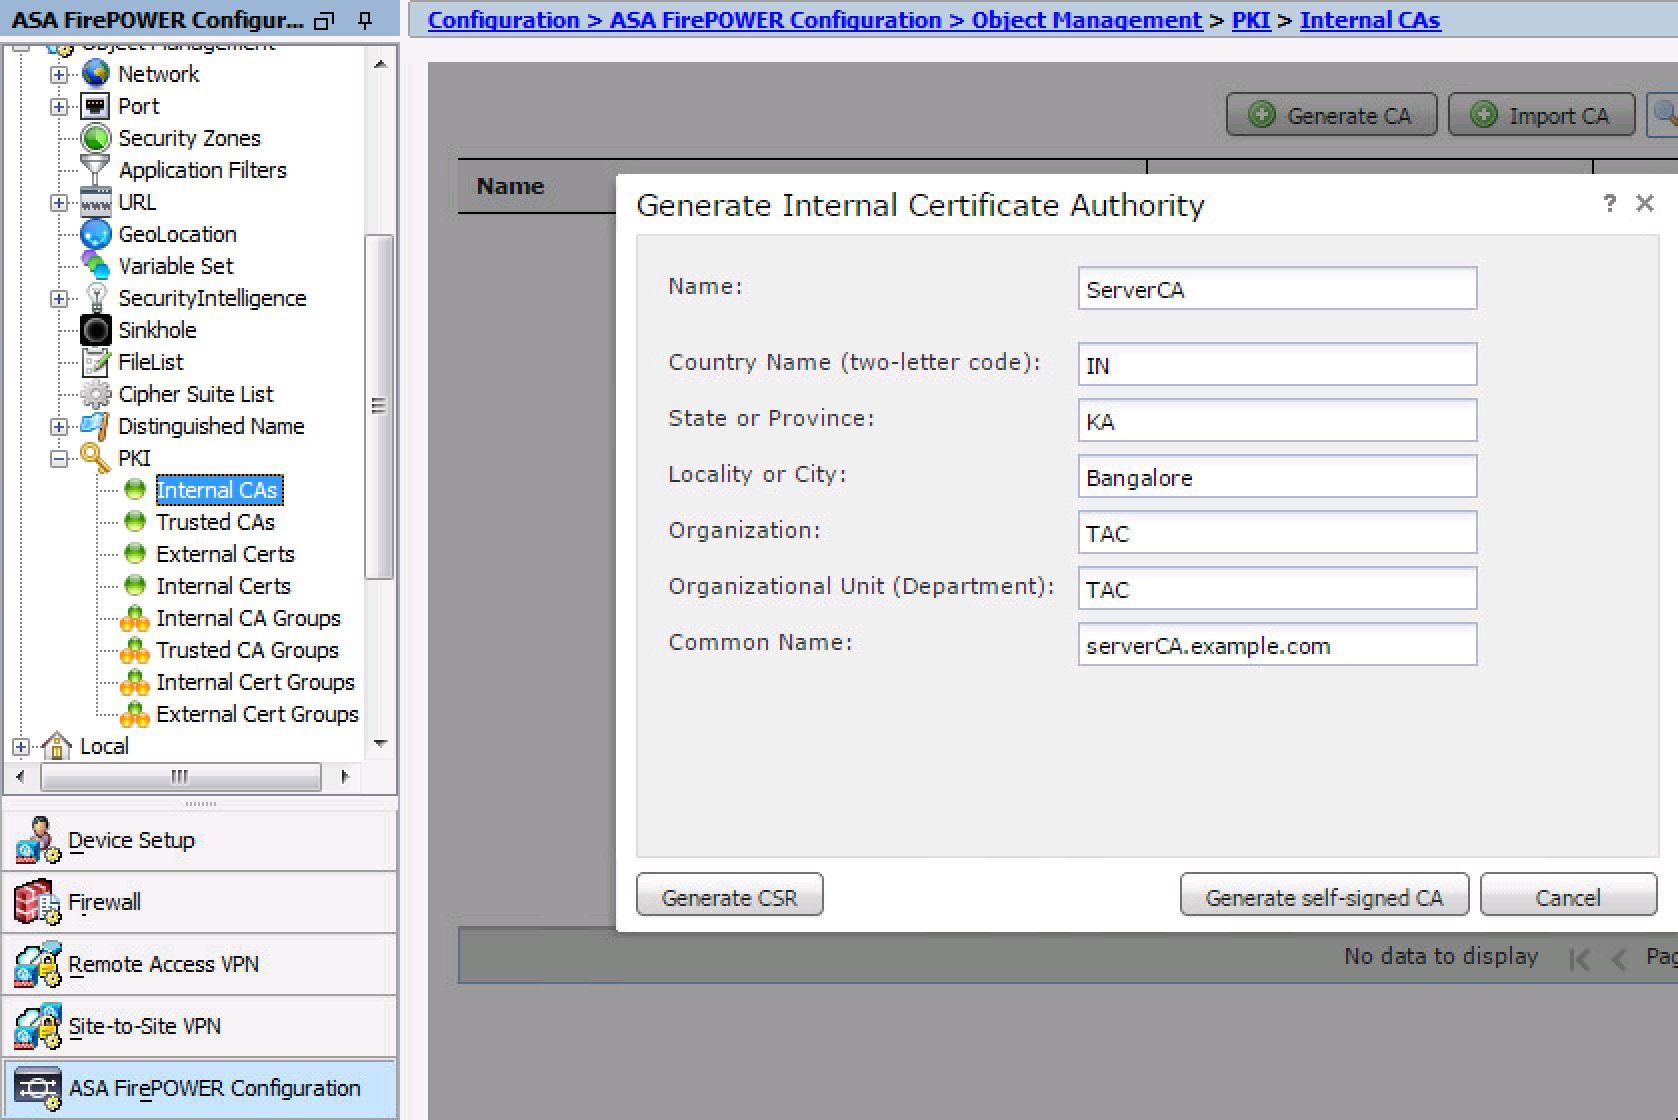Click the Generate CA button
This screenshot has height=1120, width=1678.
[1331, 115]
